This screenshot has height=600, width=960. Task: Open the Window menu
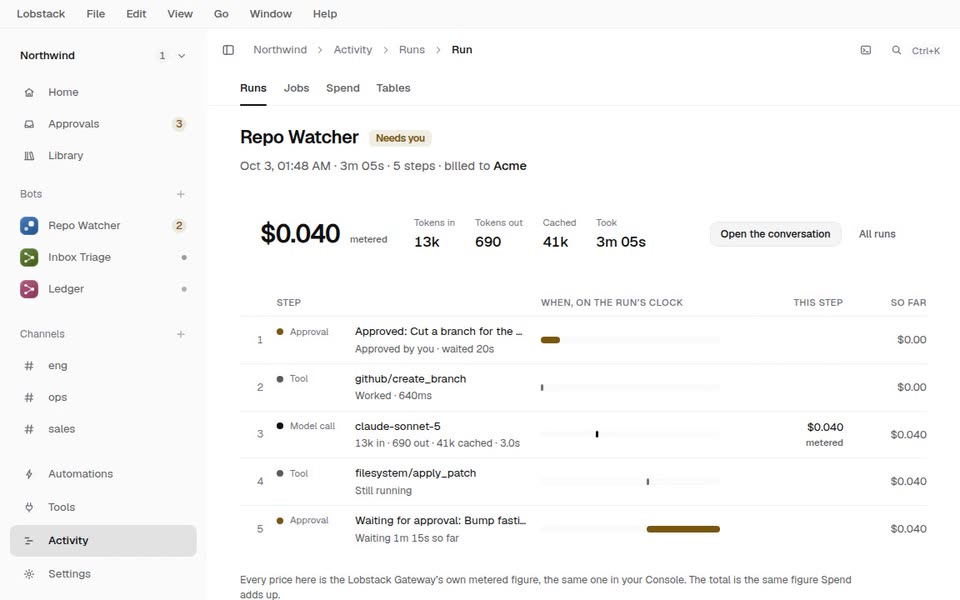271,13
